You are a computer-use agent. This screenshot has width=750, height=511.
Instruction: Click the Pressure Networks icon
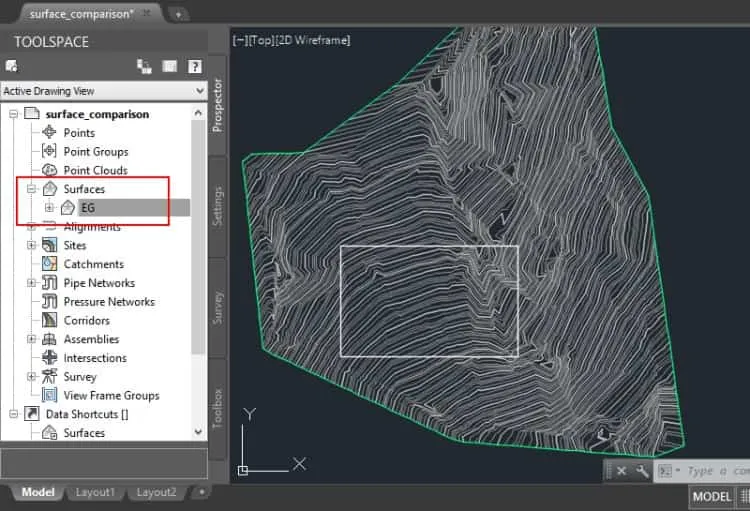coord(49,301)
